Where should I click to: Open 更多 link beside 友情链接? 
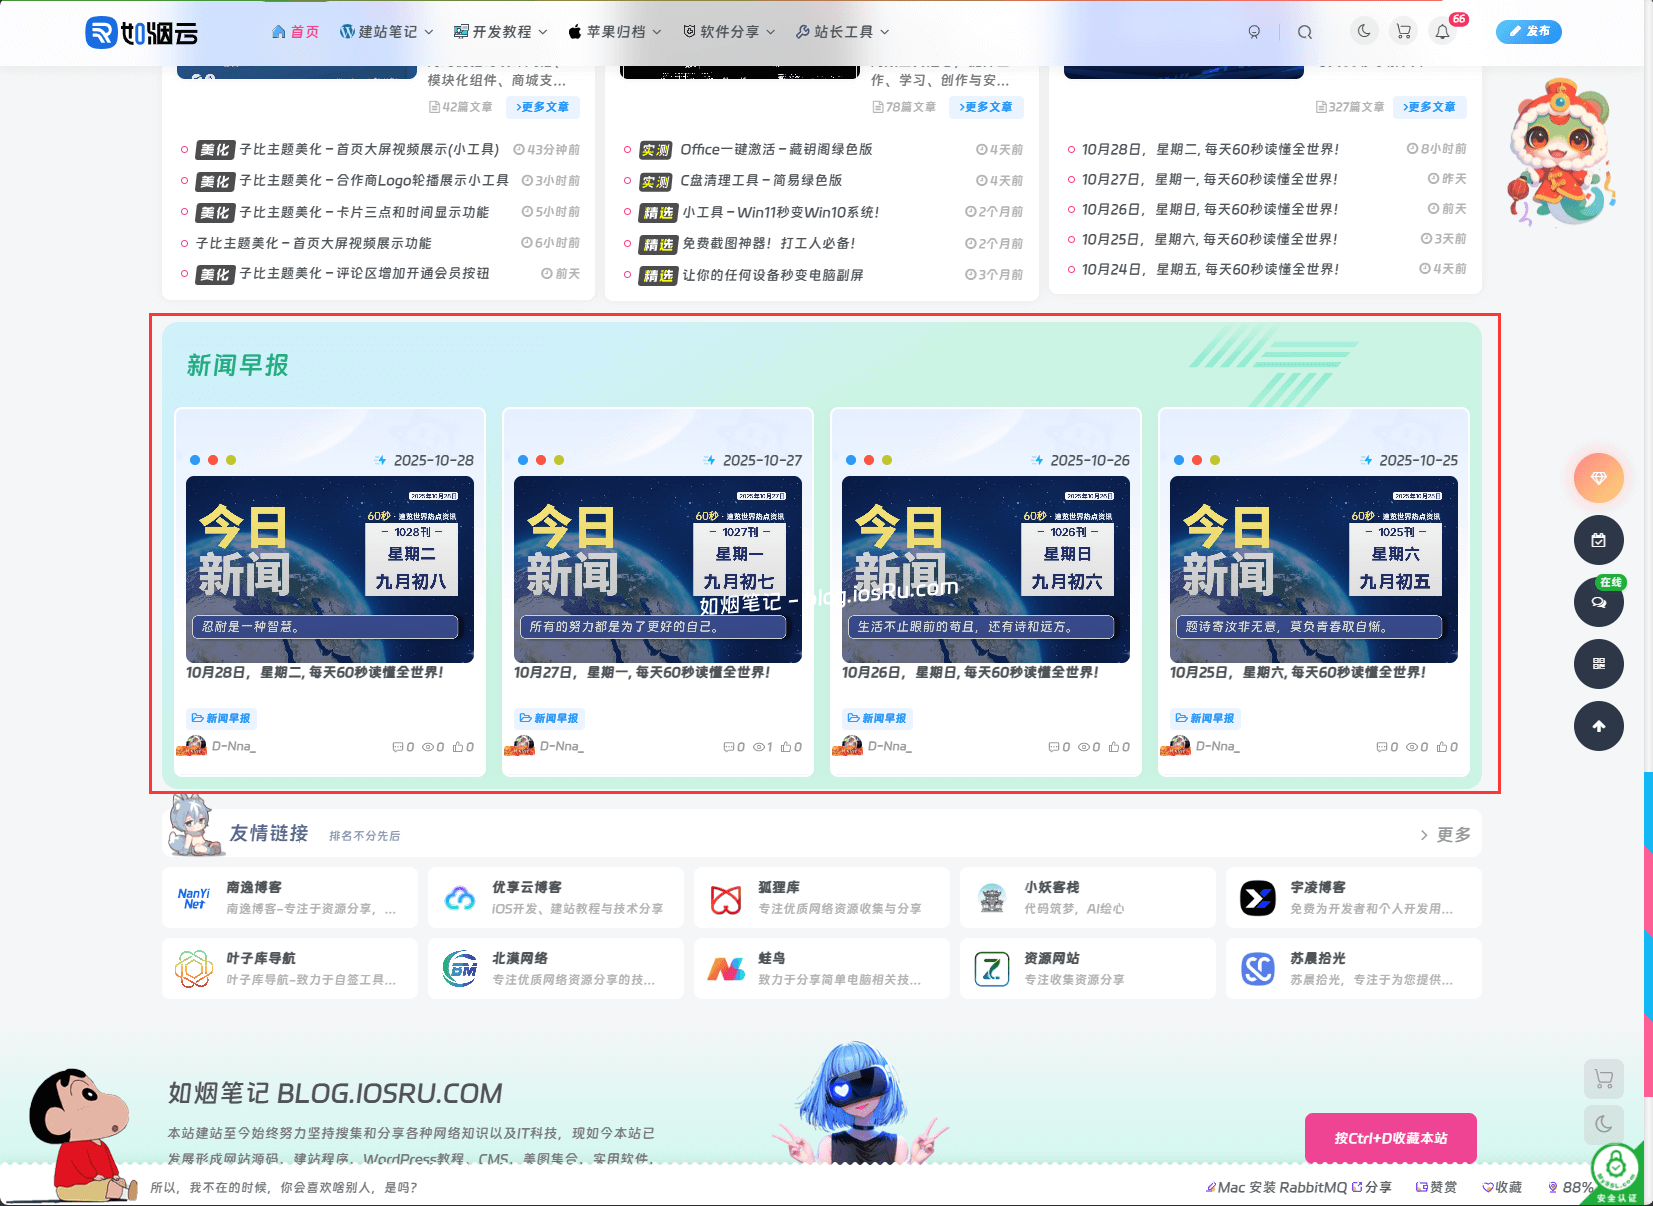[1444, 834]
